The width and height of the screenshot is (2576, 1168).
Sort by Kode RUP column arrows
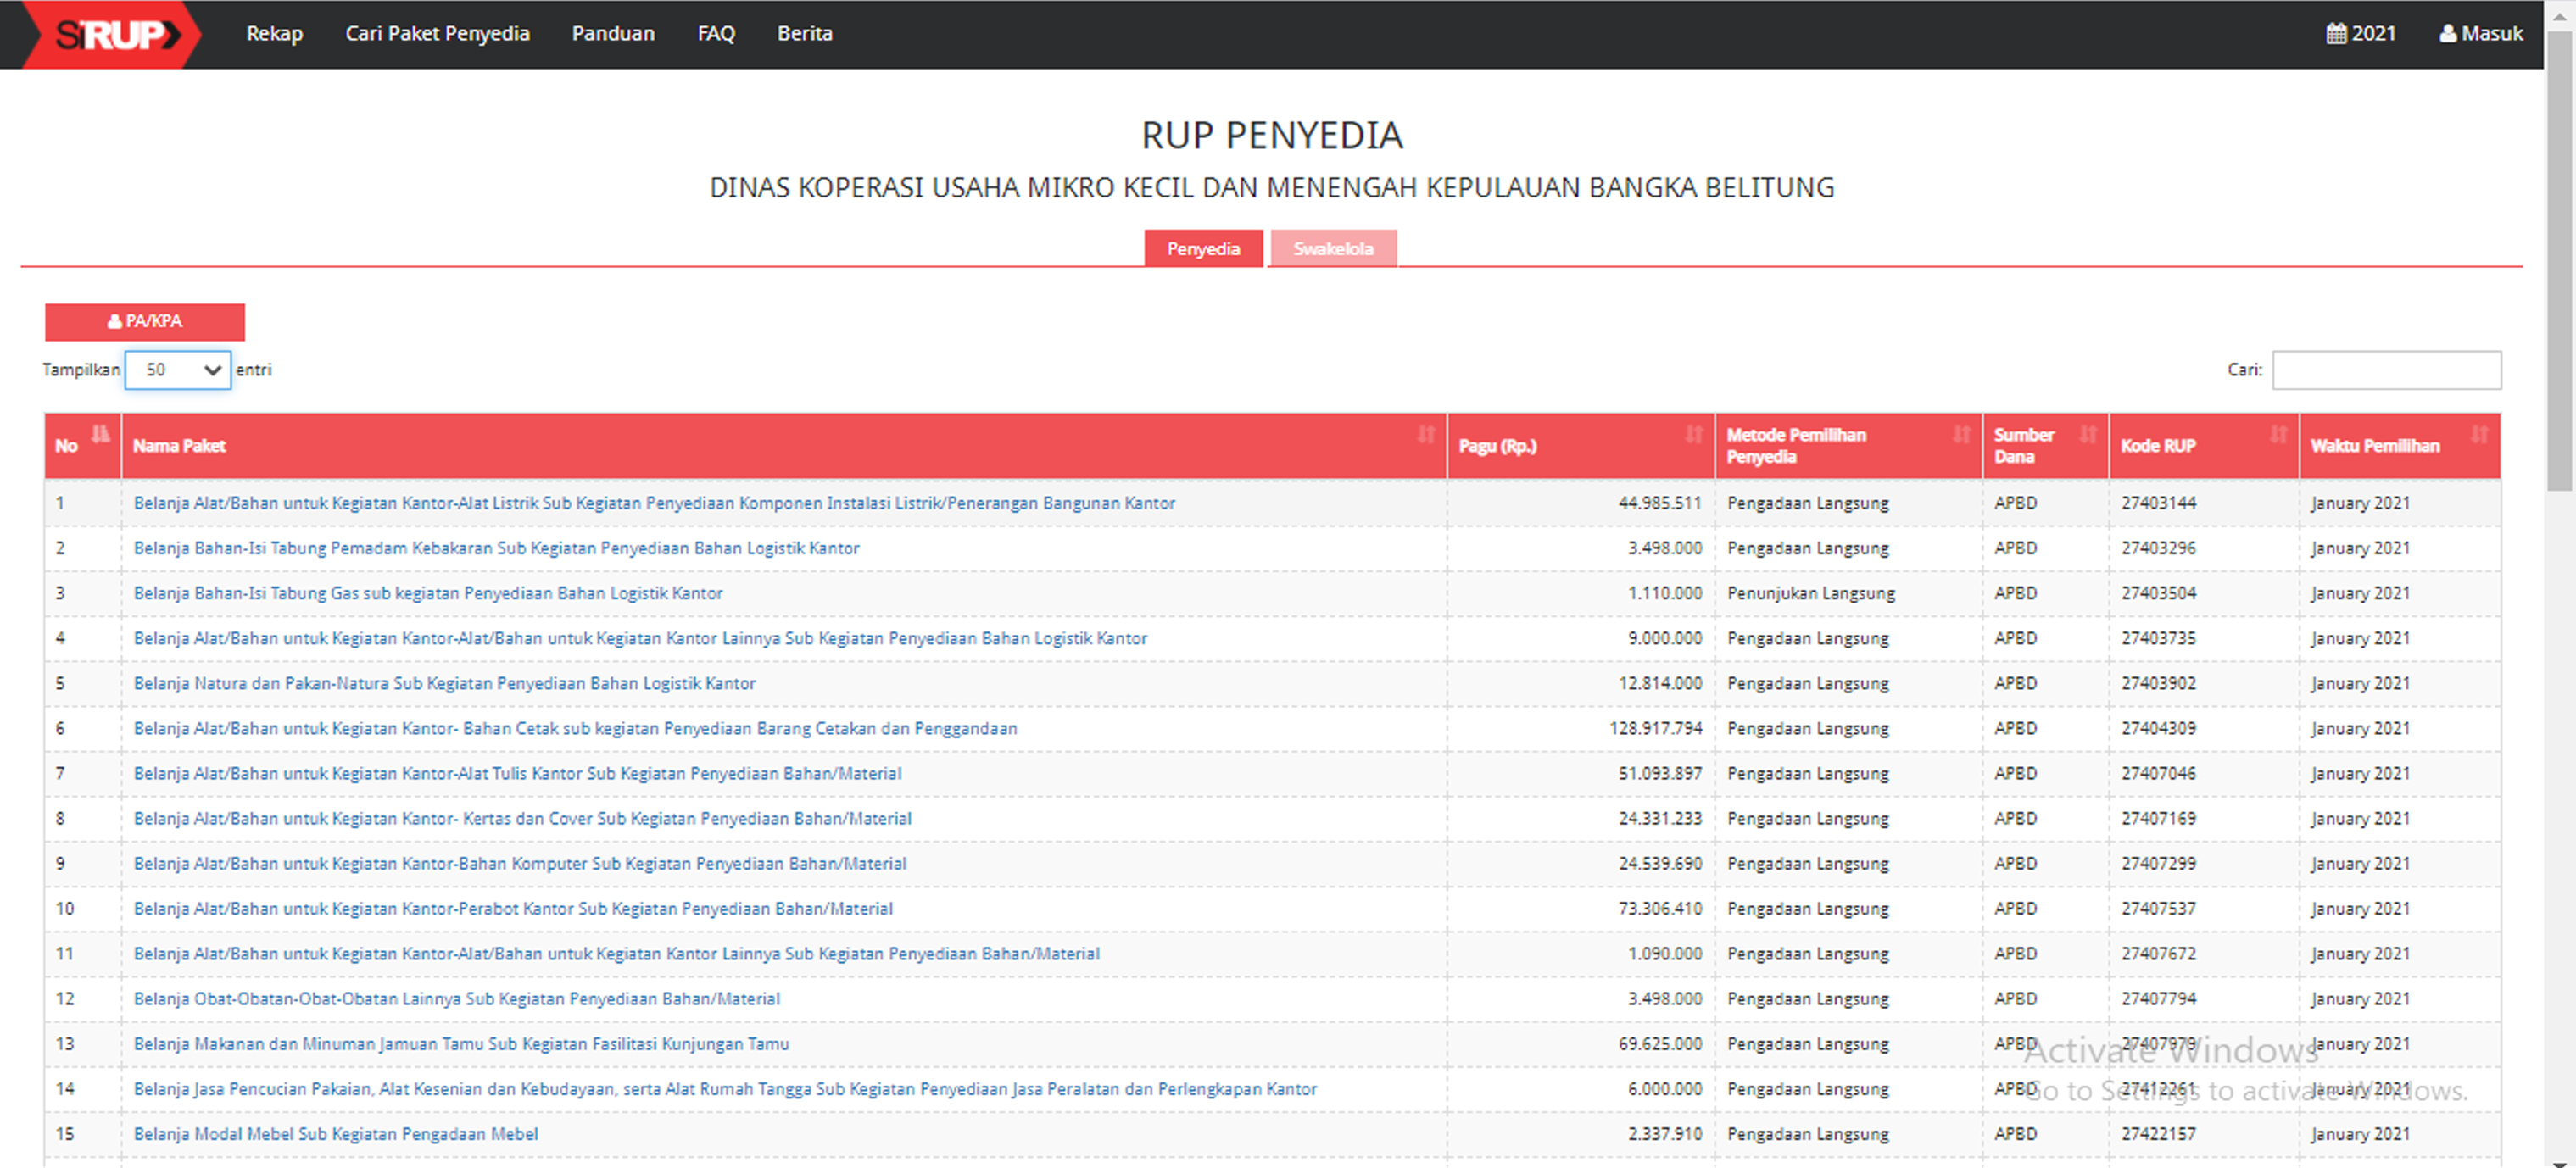coord(2278,434)
